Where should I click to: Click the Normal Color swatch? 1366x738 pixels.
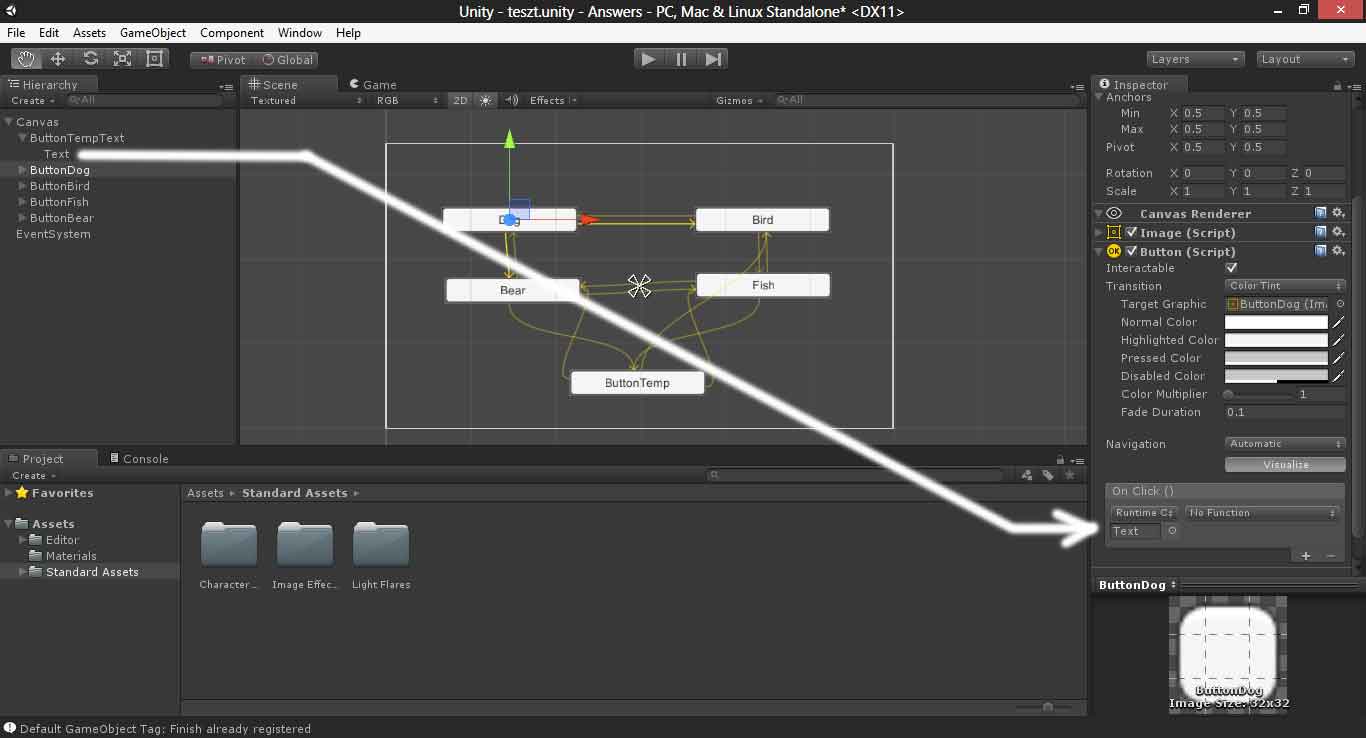tap(1277, 322)
